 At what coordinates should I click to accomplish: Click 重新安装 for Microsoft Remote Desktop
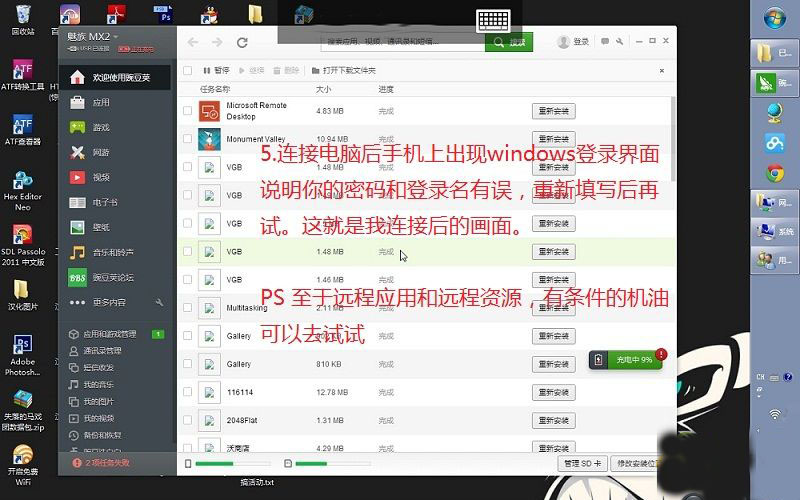(x=553, y=111)
